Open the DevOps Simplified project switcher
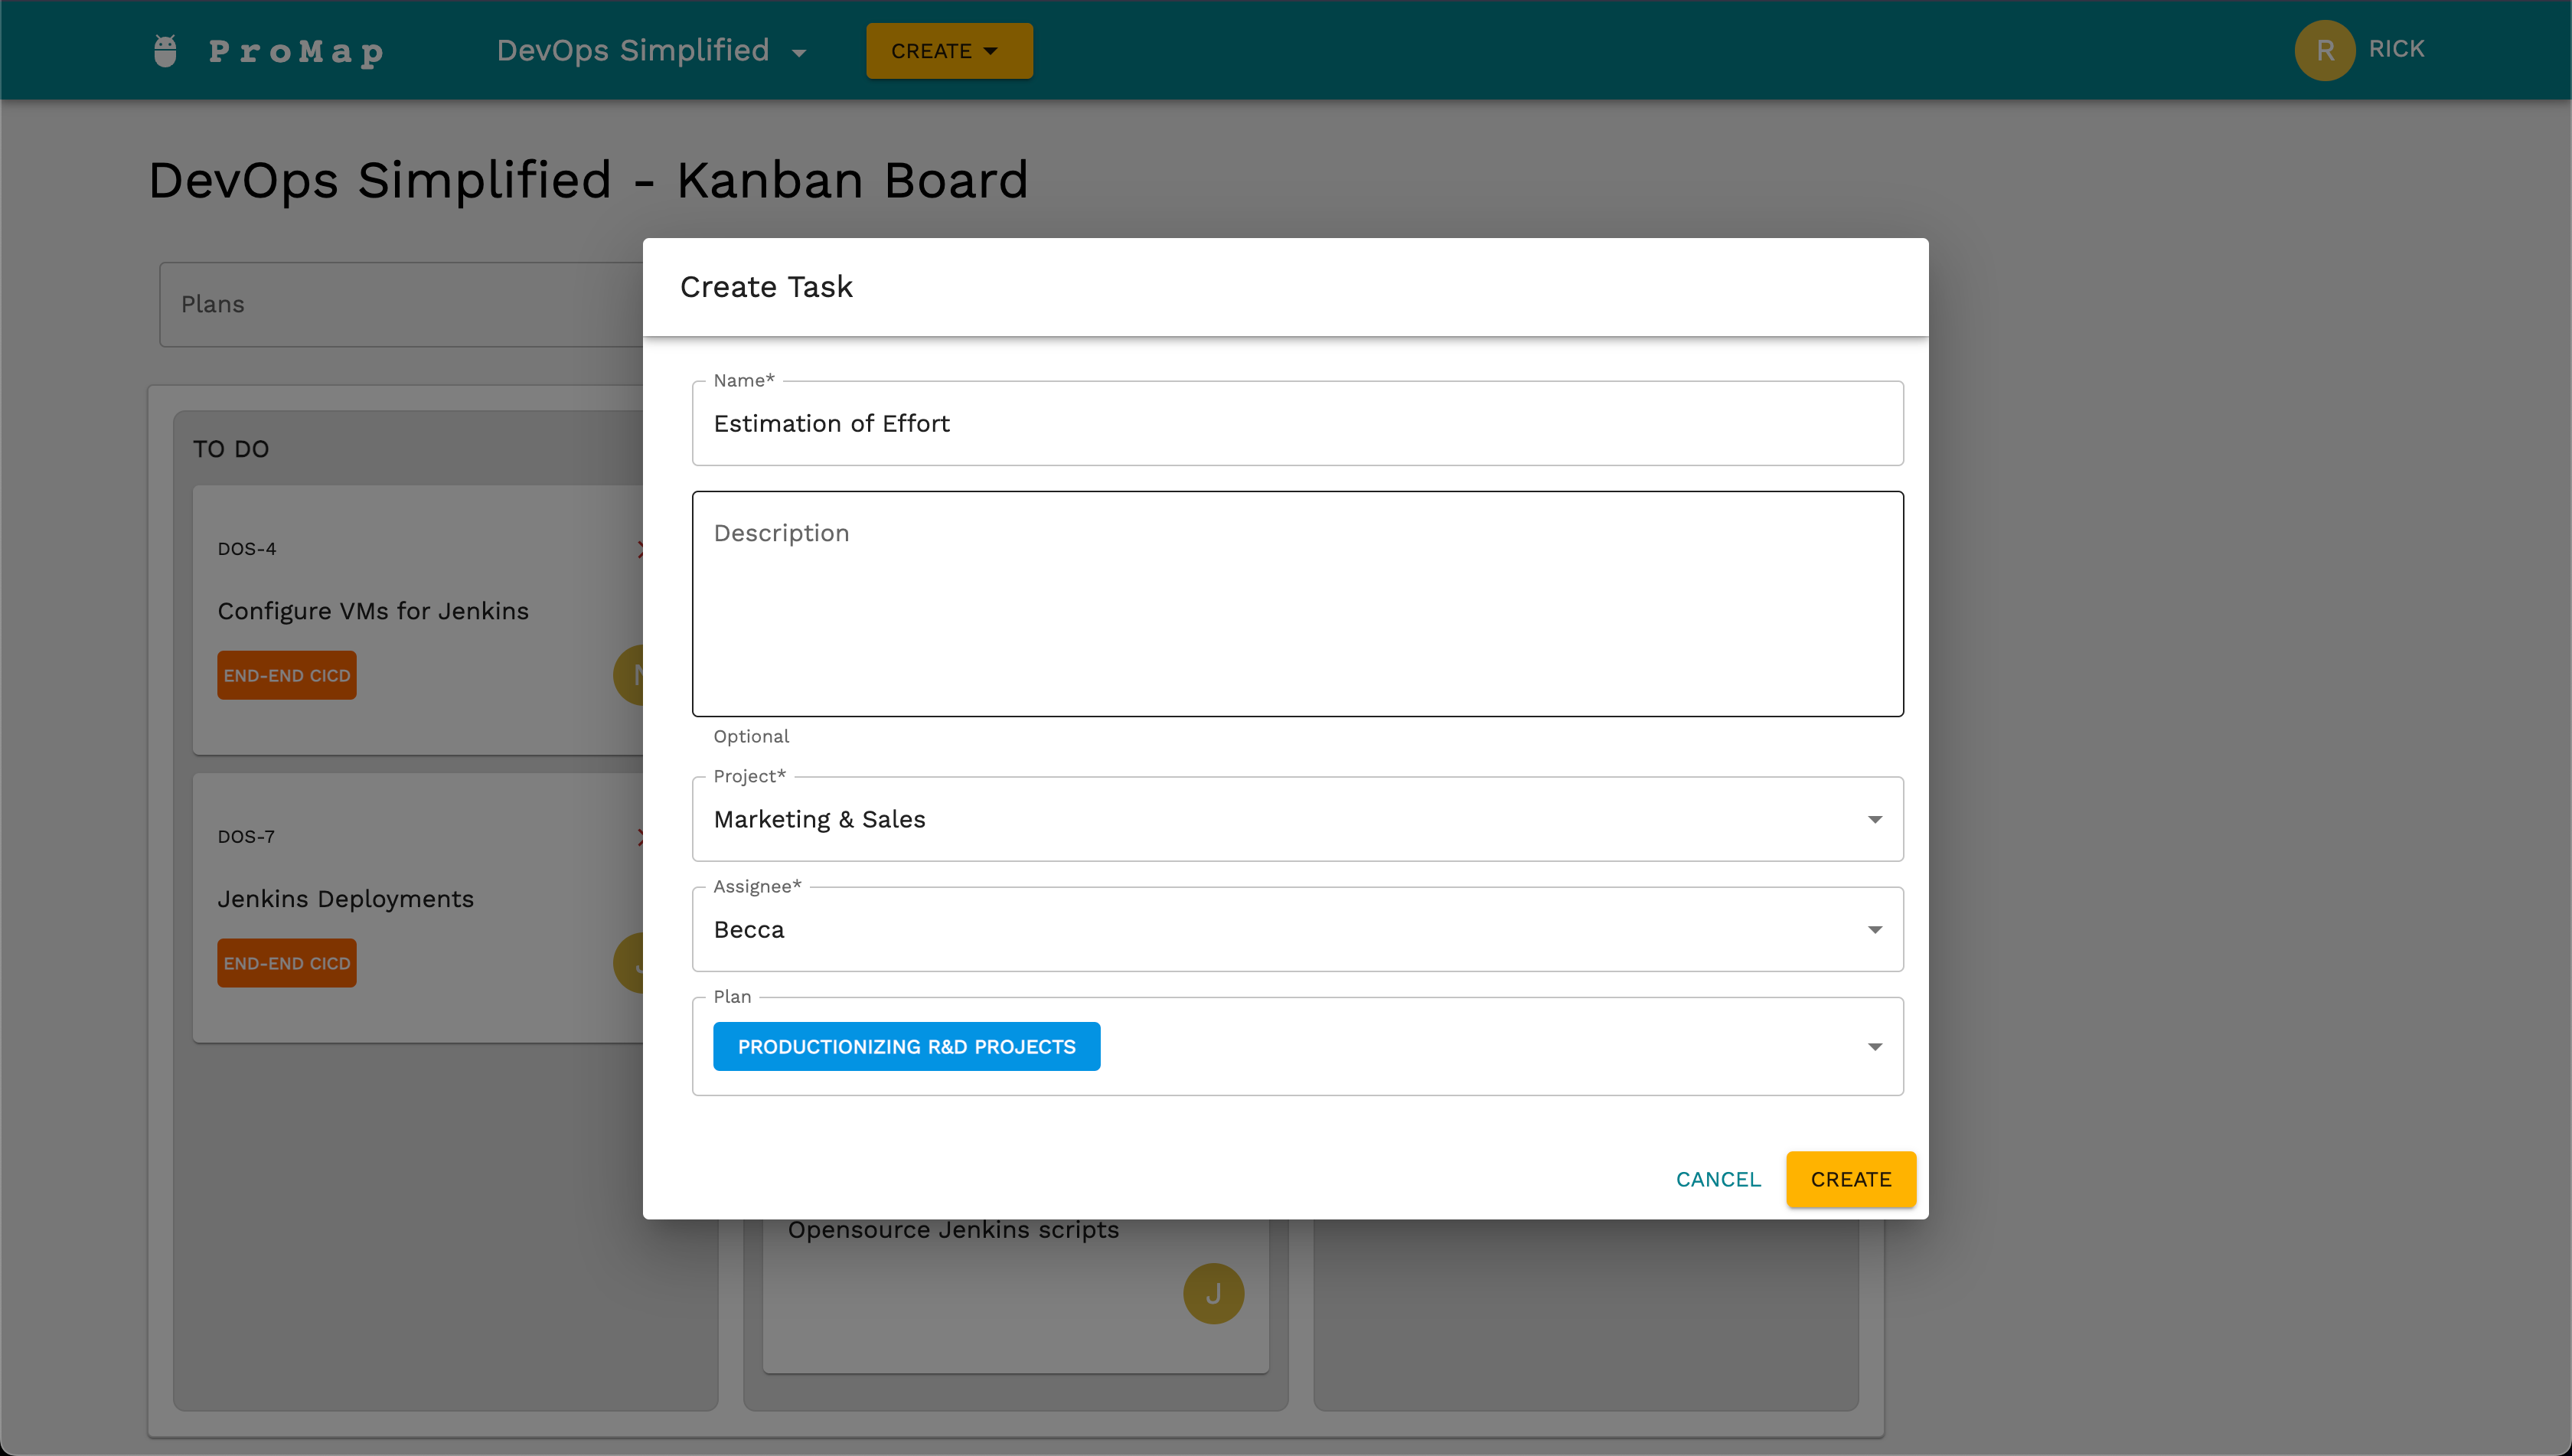This screenshot has height=1456, width=2572. [651, 50]
